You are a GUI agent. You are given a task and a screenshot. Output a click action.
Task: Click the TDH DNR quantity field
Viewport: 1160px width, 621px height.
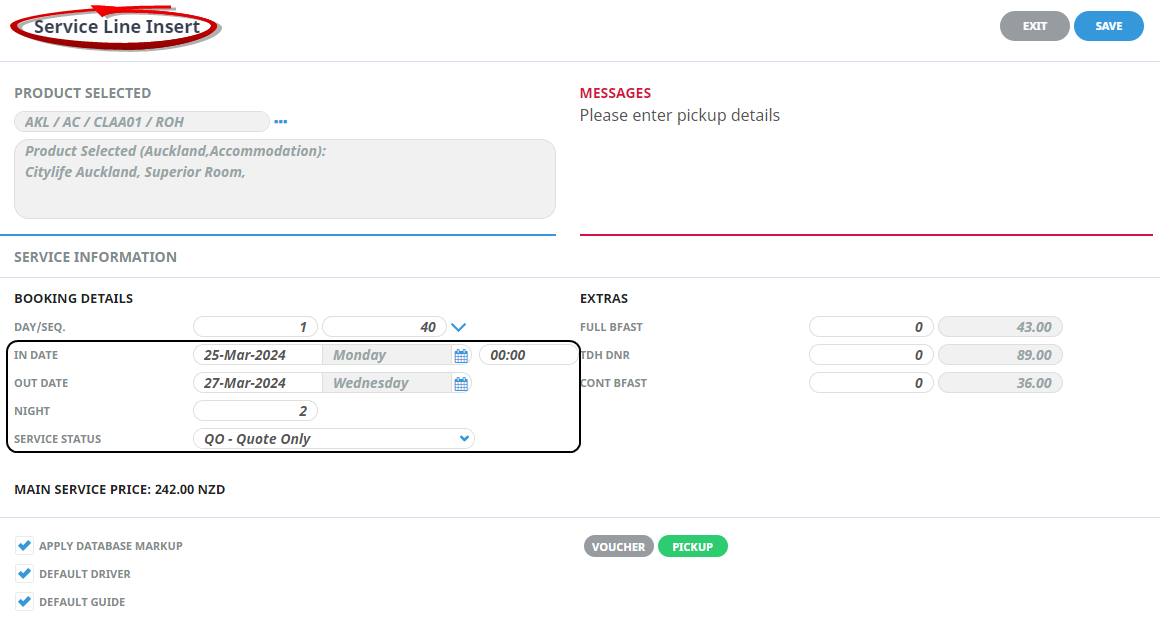(870, 355)
